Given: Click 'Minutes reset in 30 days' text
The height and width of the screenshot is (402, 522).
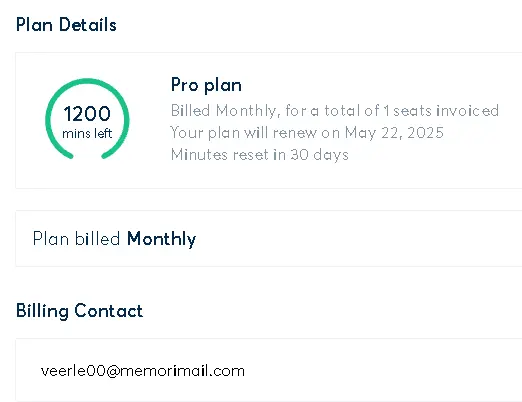Looking at the screenshot, I should pyautogui.click(x=260, y=155).
